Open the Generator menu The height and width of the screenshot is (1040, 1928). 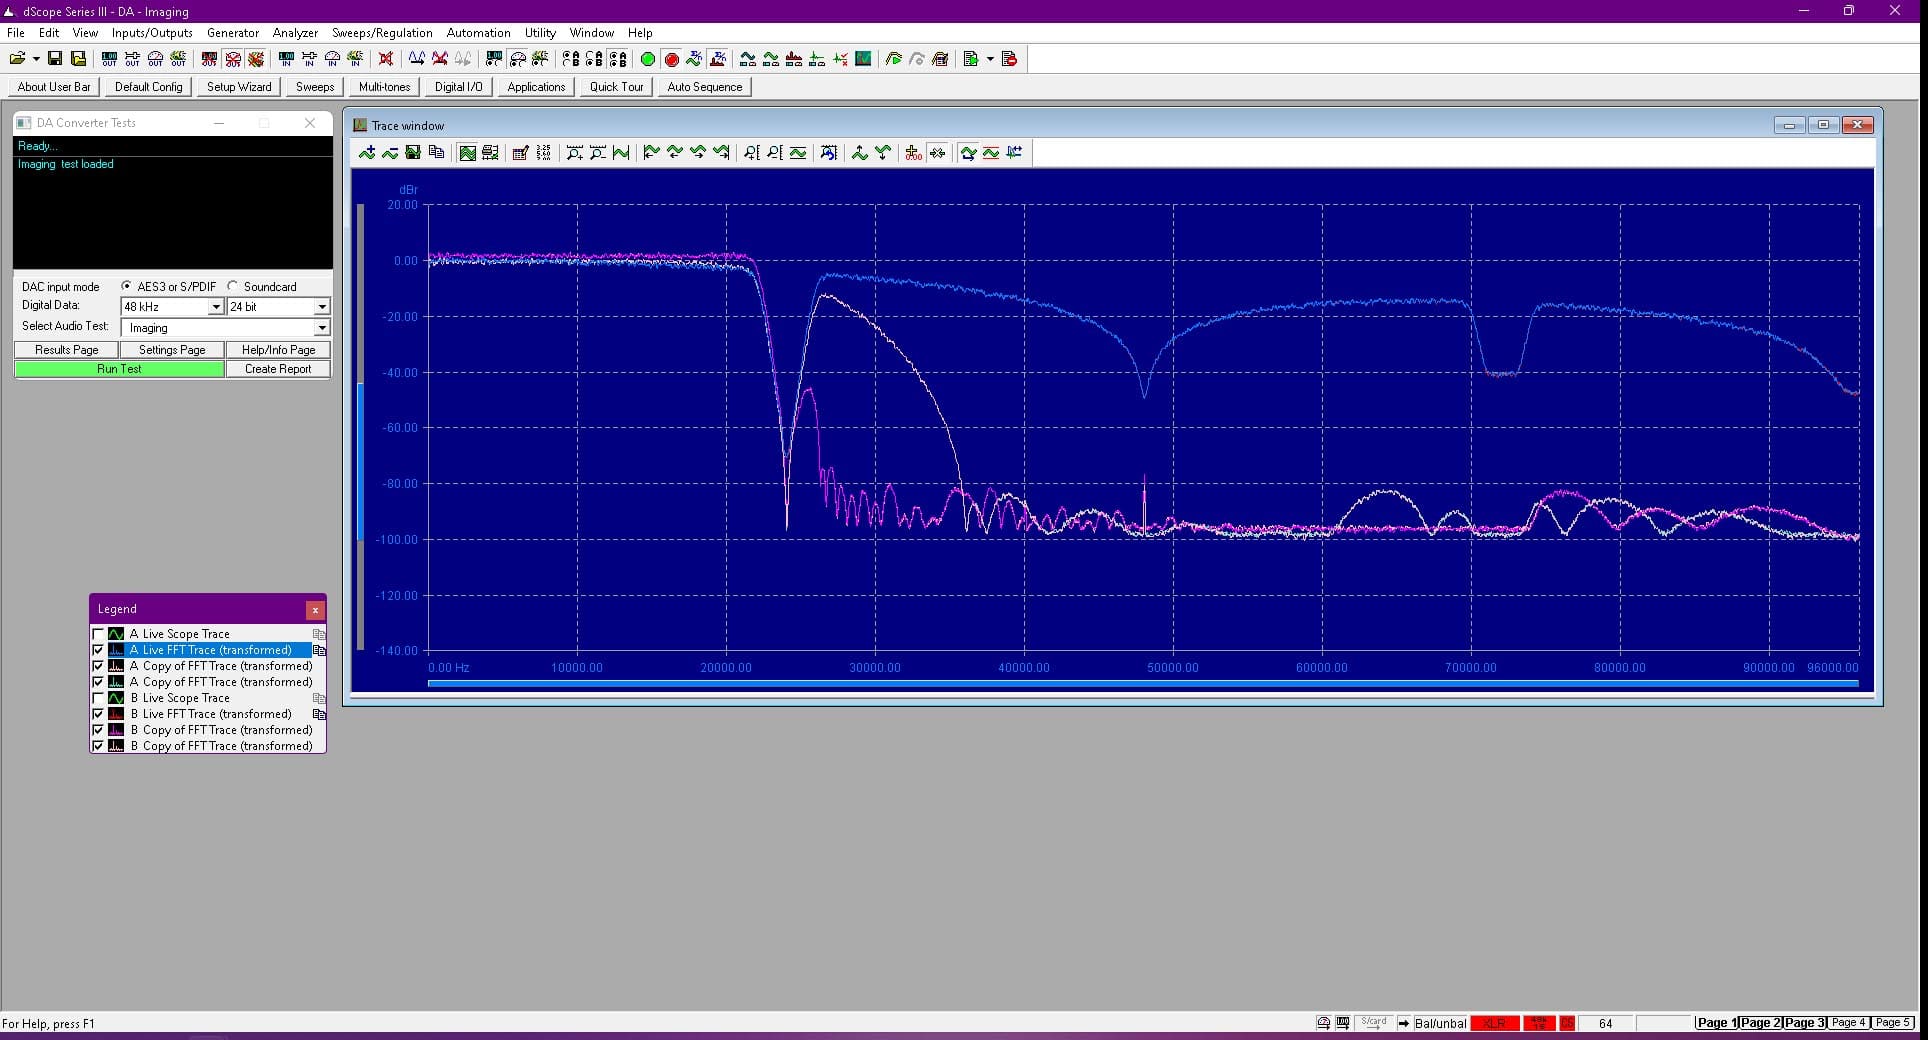(233, 33)
